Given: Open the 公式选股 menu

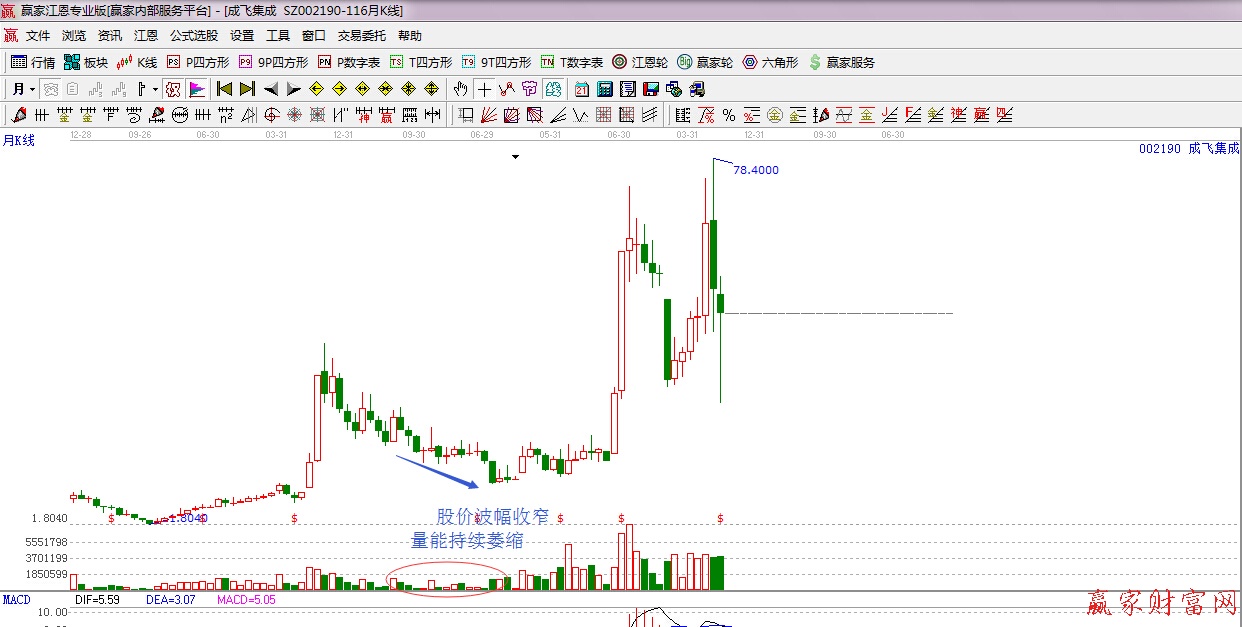Looking at the screenshot, I should tap(193, 36).
